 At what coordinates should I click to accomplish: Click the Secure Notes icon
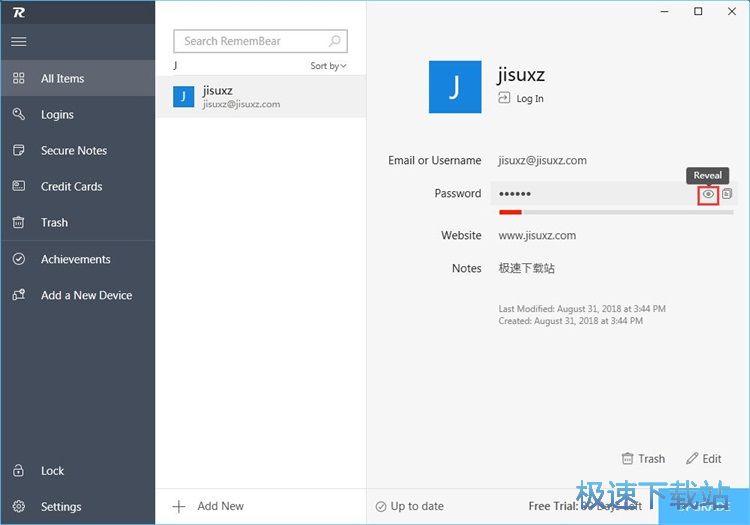19,150
